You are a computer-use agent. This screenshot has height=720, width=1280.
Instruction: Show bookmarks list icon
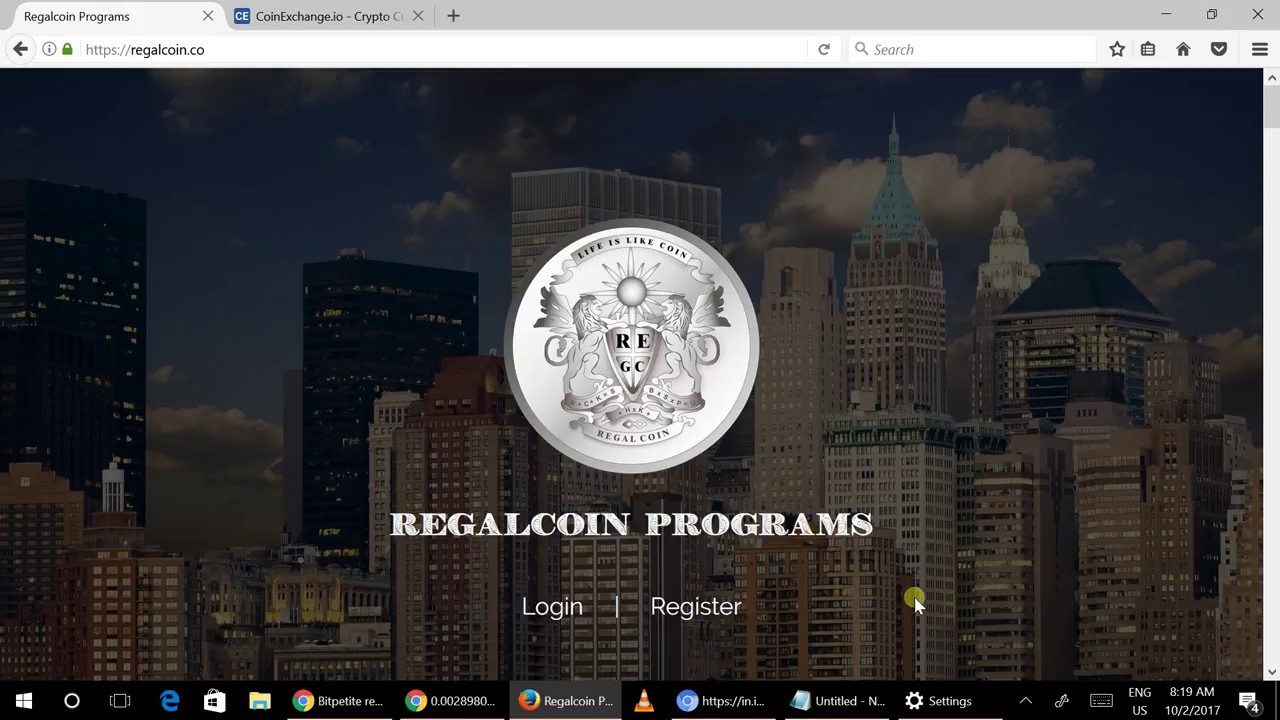(x=1148, y=49)
